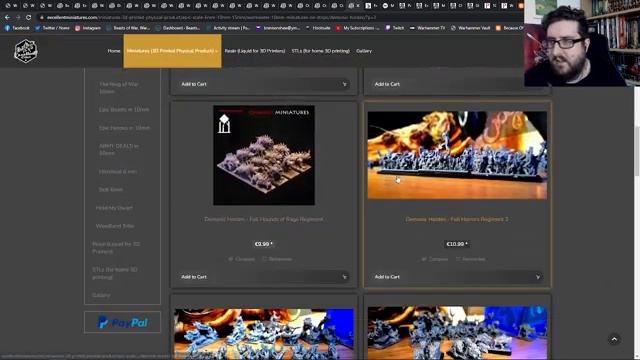Tick Remember under Full Horrors Regiment 2

point(470,259)
